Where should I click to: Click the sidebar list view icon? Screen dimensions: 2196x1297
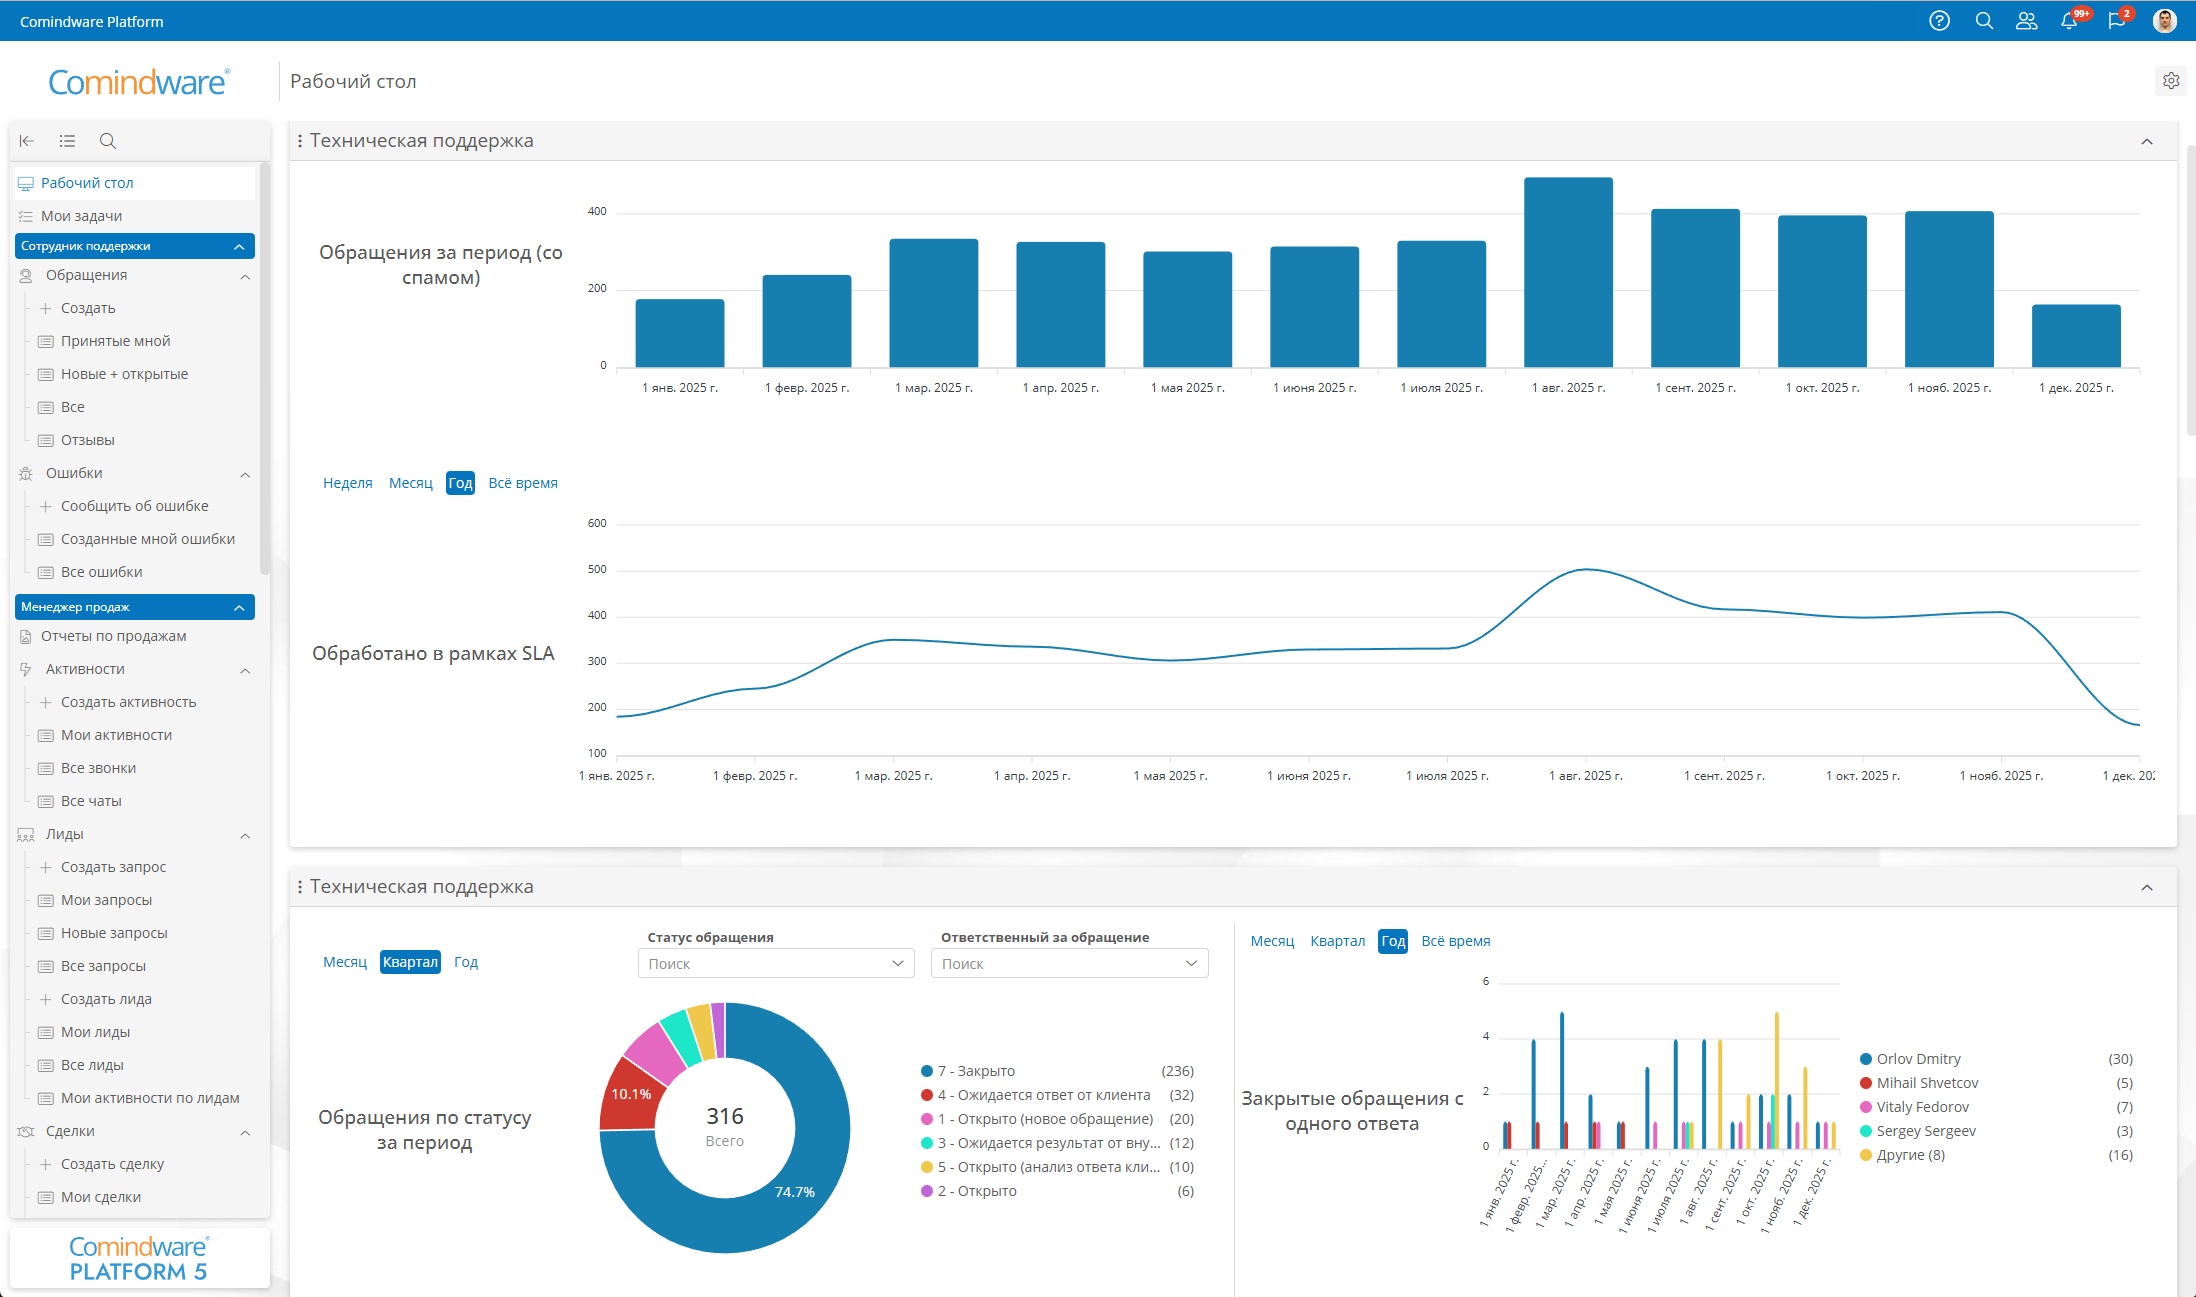[67, 141]
